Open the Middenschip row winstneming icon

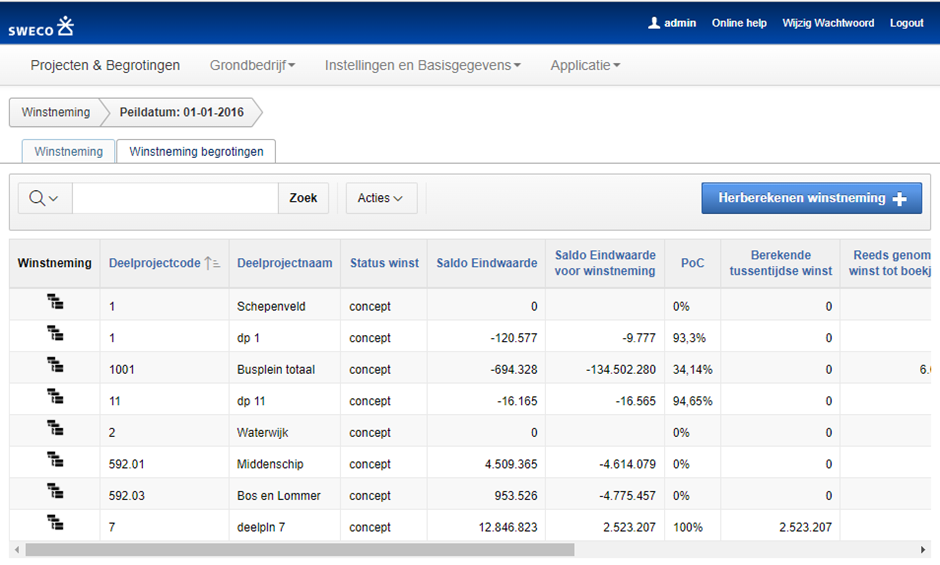point(55,461)
